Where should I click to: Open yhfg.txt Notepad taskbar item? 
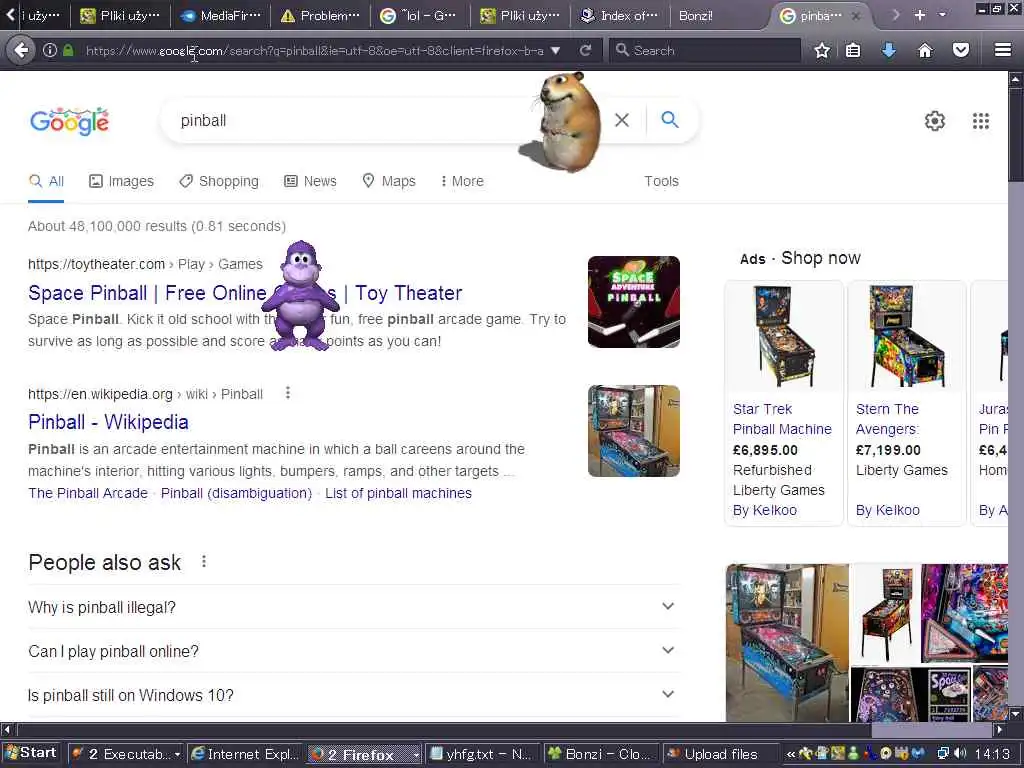482,754
